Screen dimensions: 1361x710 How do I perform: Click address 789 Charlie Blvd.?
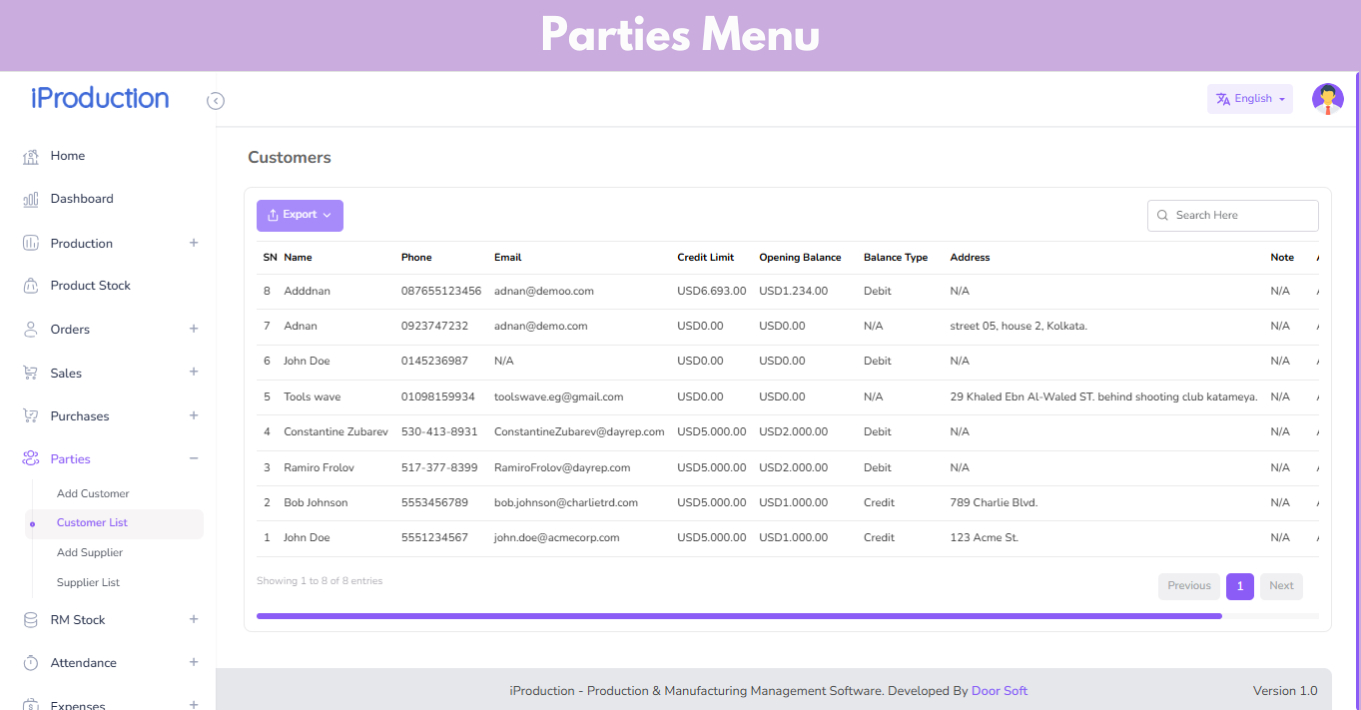tap(994, 503)
